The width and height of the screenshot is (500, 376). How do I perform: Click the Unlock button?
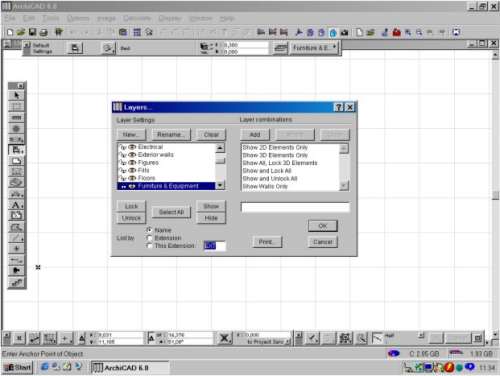(131, 218)
